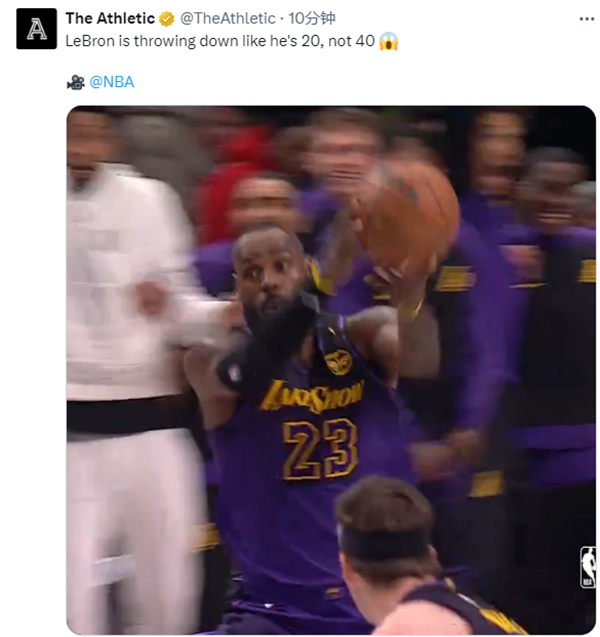Click the sponsor patch on the jersey
600x637 pixels.
point(338,362)
